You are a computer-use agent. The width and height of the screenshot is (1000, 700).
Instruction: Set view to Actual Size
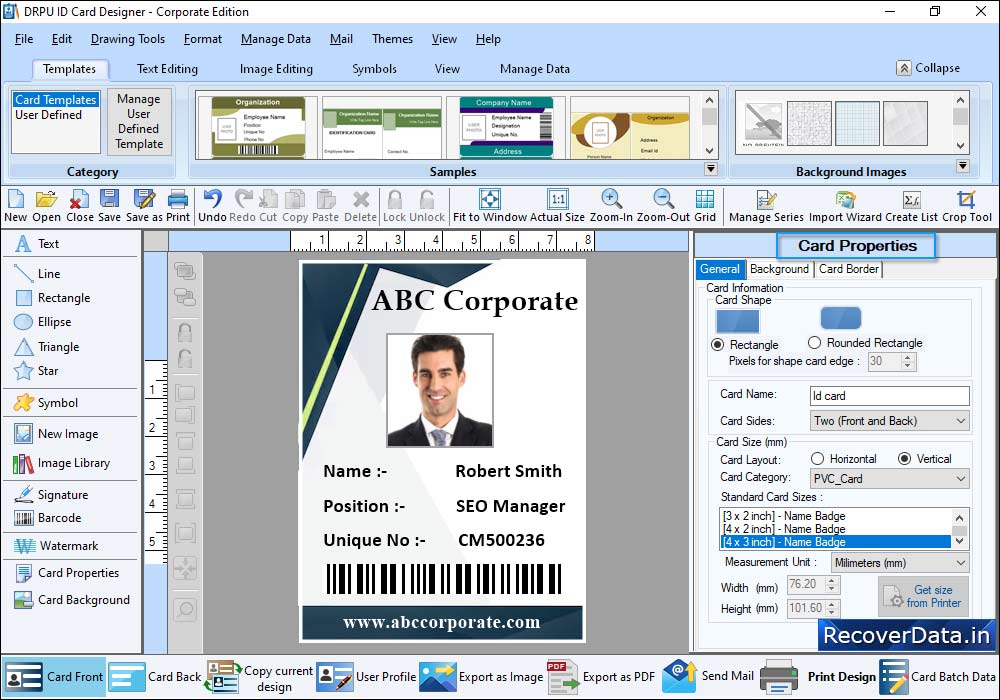click(x=557, y=206)
